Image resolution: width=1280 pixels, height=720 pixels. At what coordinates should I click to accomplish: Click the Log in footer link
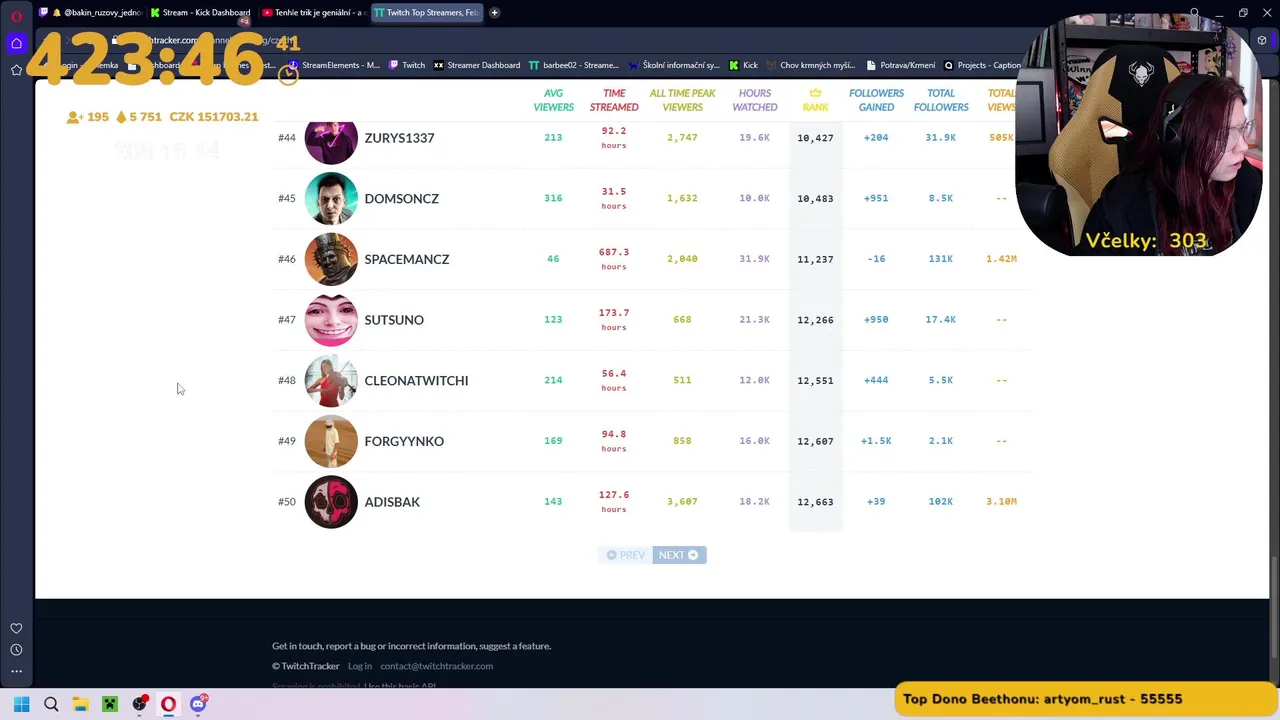click(360, 666)
